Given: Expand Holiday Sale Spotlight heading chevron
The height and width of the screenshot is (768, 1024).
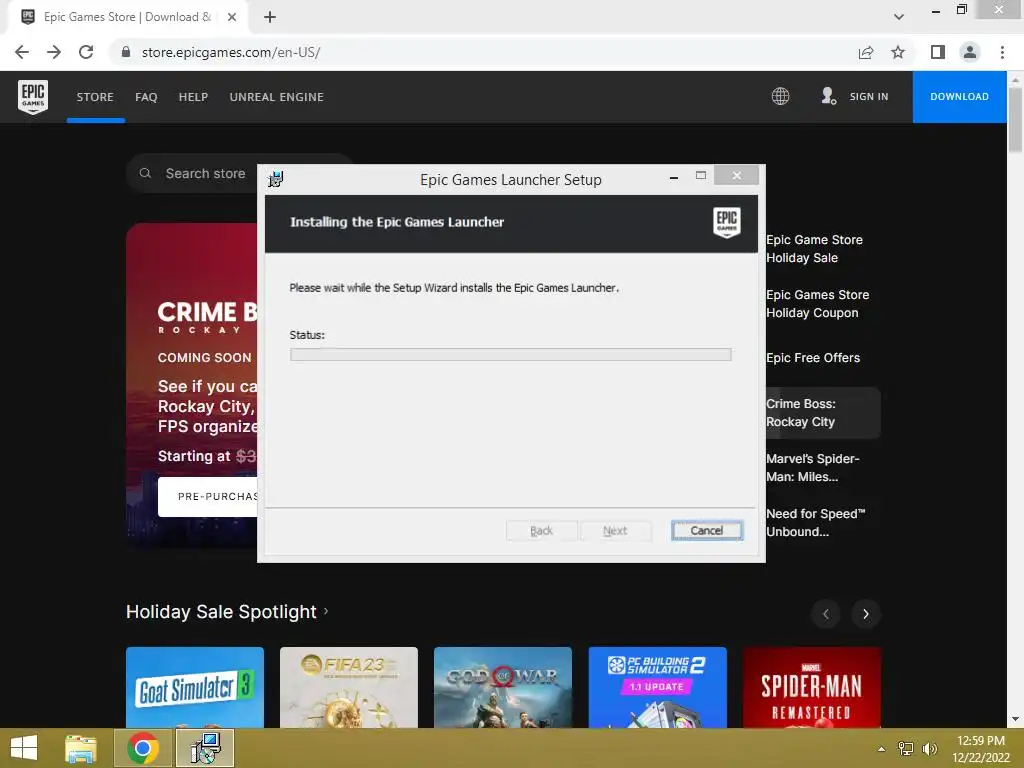Looking at the screenshot, I should click(x=326, y=611).
